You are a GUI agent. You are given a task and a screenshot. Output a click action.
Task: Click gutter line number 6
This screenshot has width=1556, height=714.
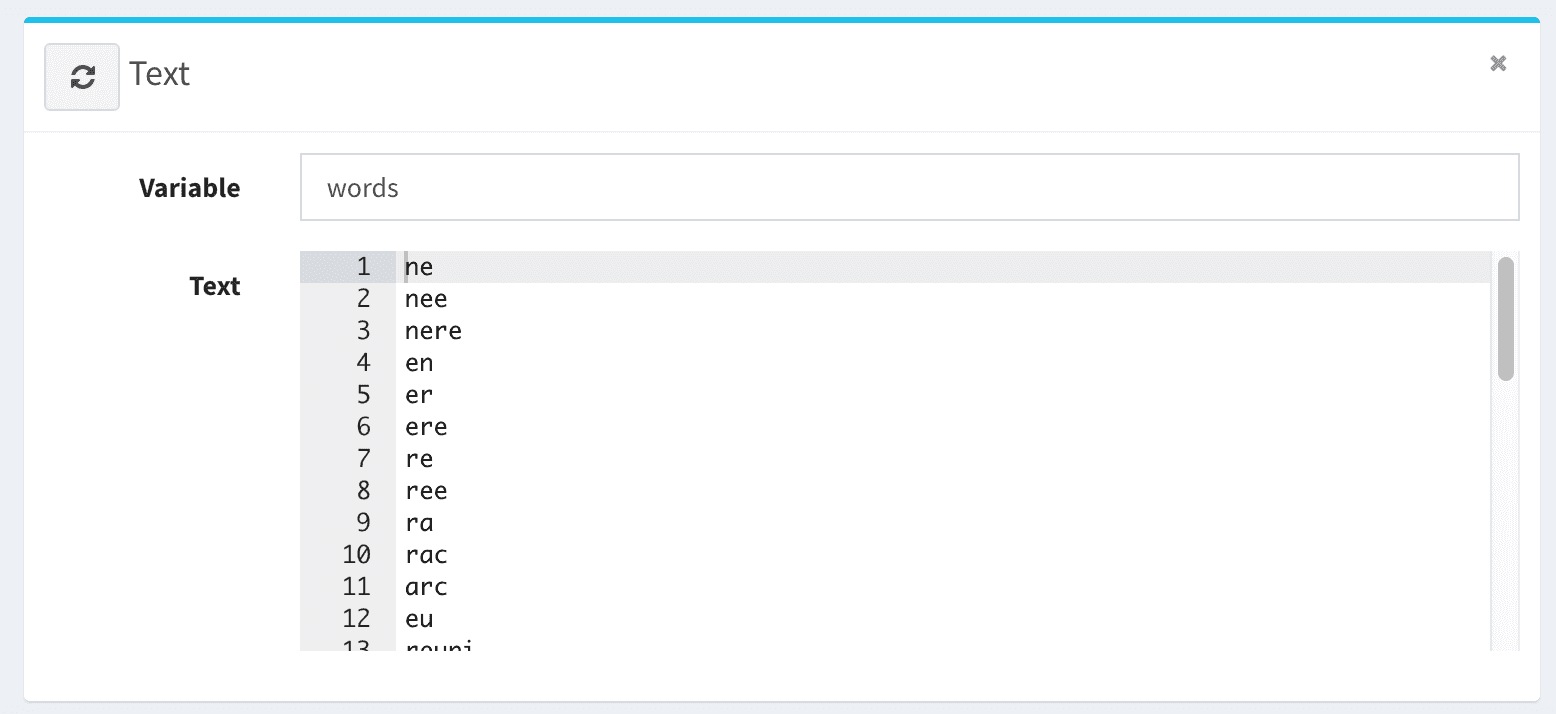point(362,427)
